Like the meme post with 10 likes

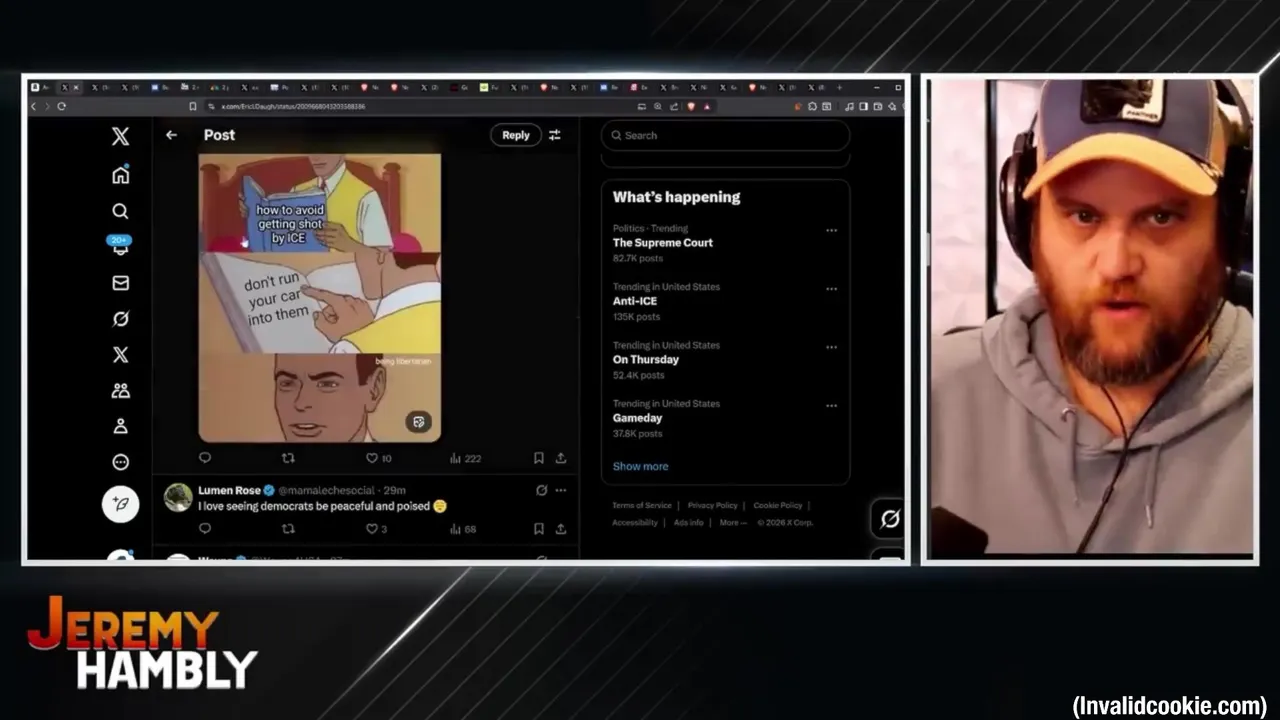(378, 458)
